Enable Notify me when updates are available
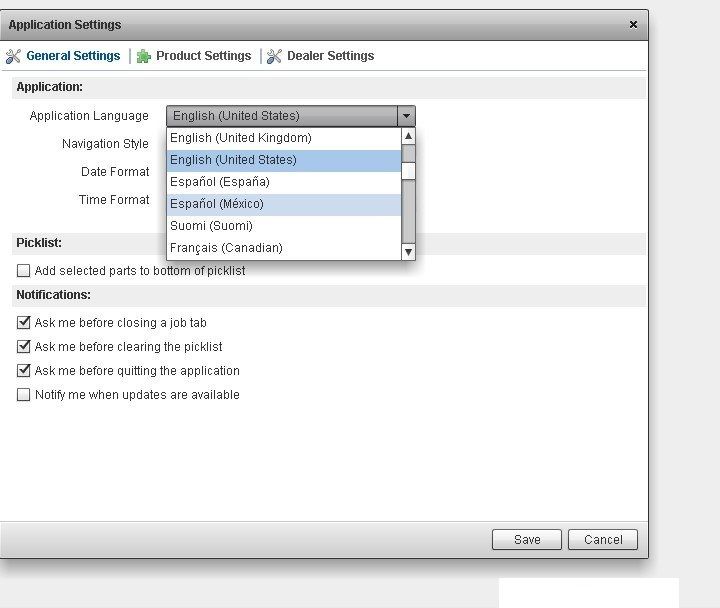 (24, 395)
